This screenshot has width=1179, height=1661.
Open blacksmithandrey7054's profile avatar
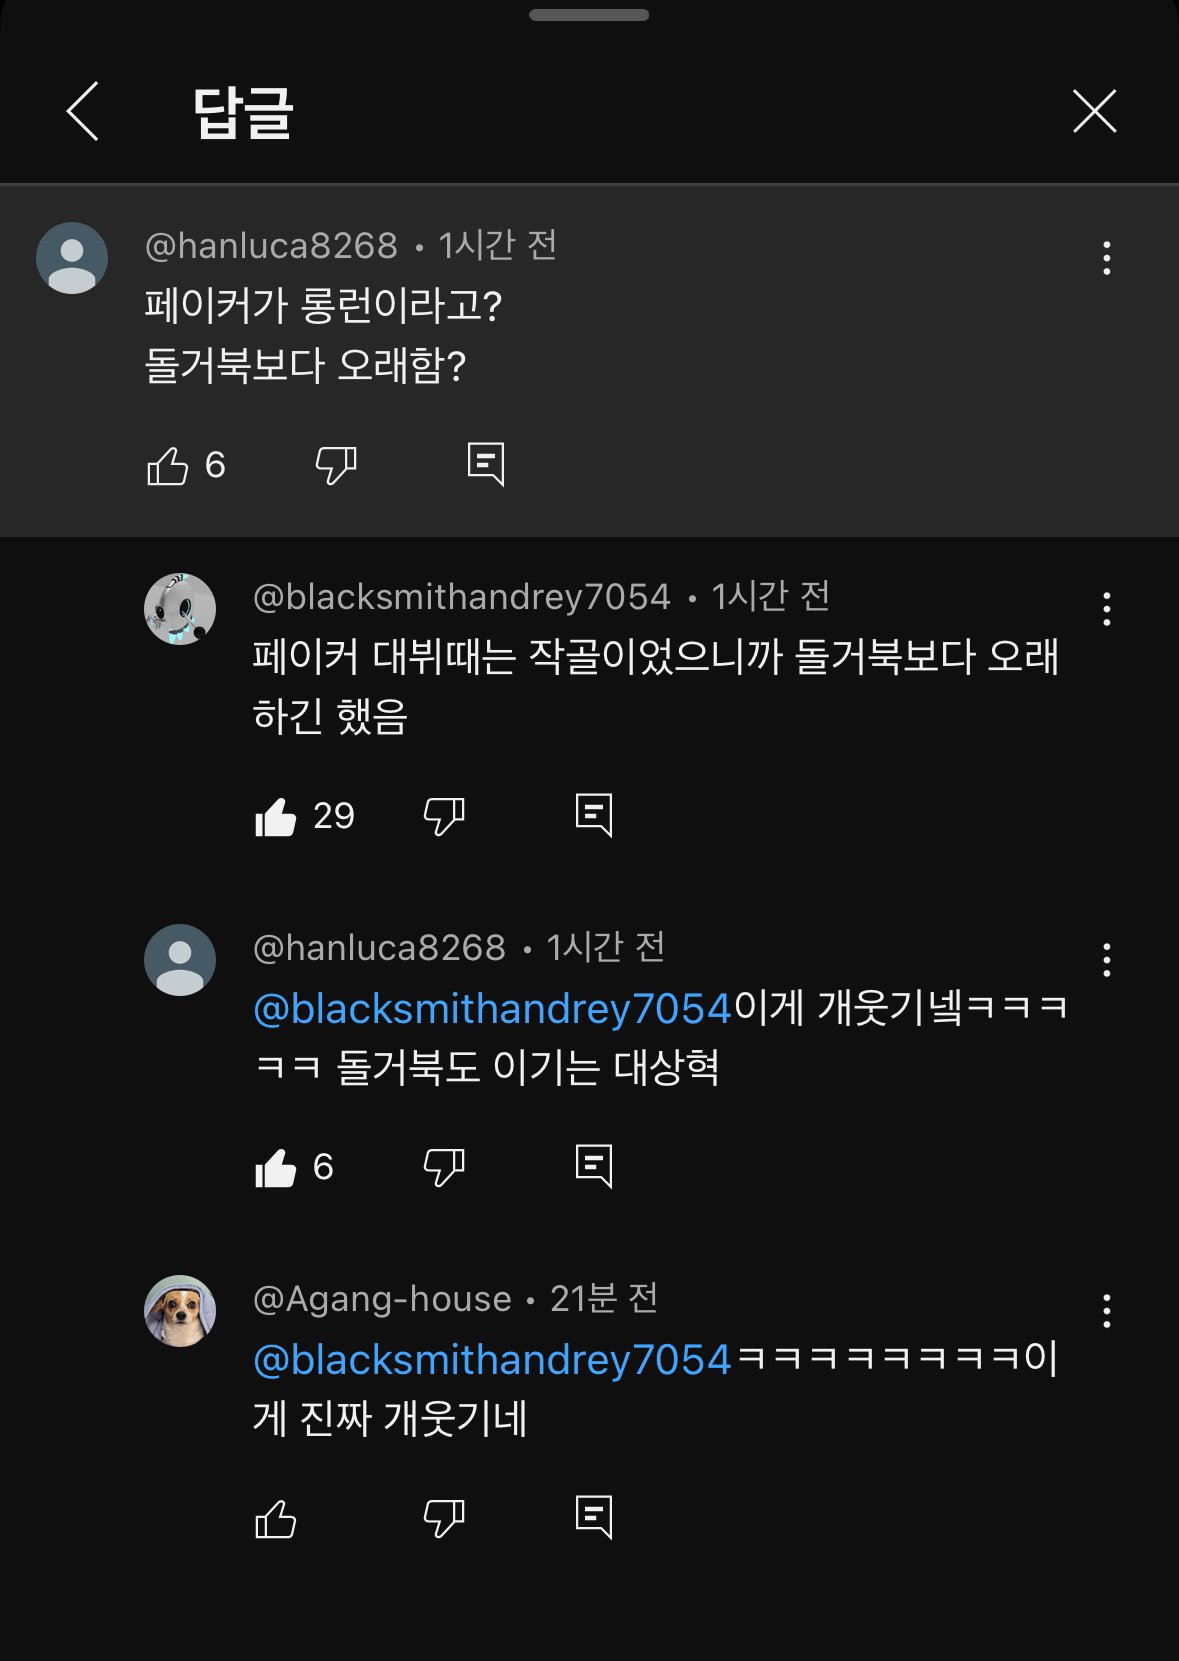pyautogui.click(x=180, y=609)
